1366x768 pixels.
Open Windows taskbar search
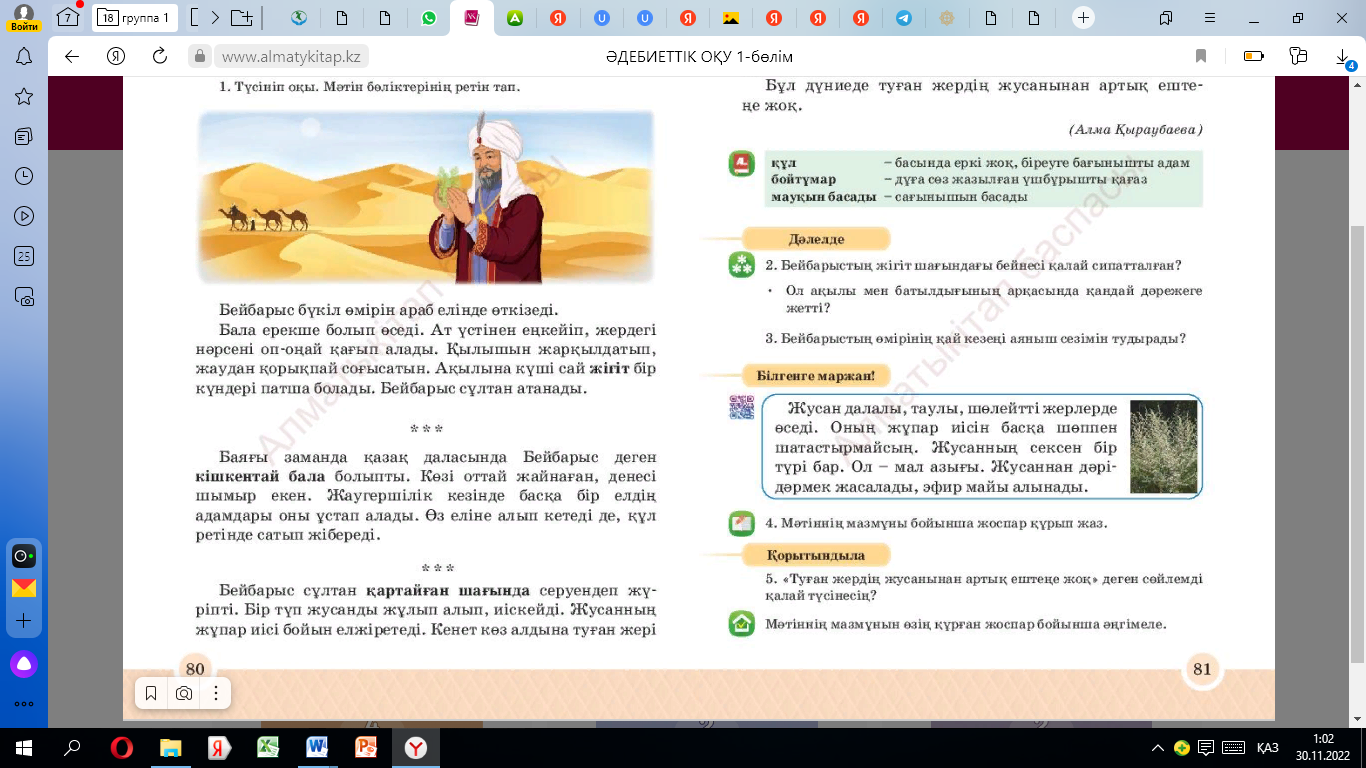pos(72,747)
